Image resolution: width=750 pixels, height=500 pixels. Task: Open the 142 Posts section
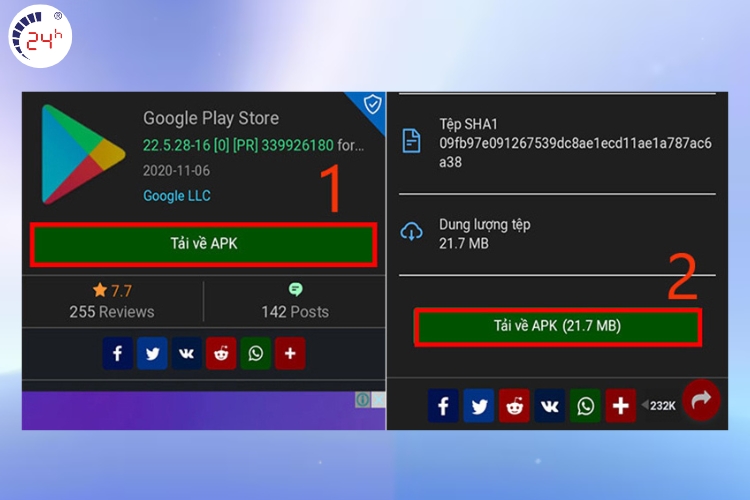tap(295, 301)
